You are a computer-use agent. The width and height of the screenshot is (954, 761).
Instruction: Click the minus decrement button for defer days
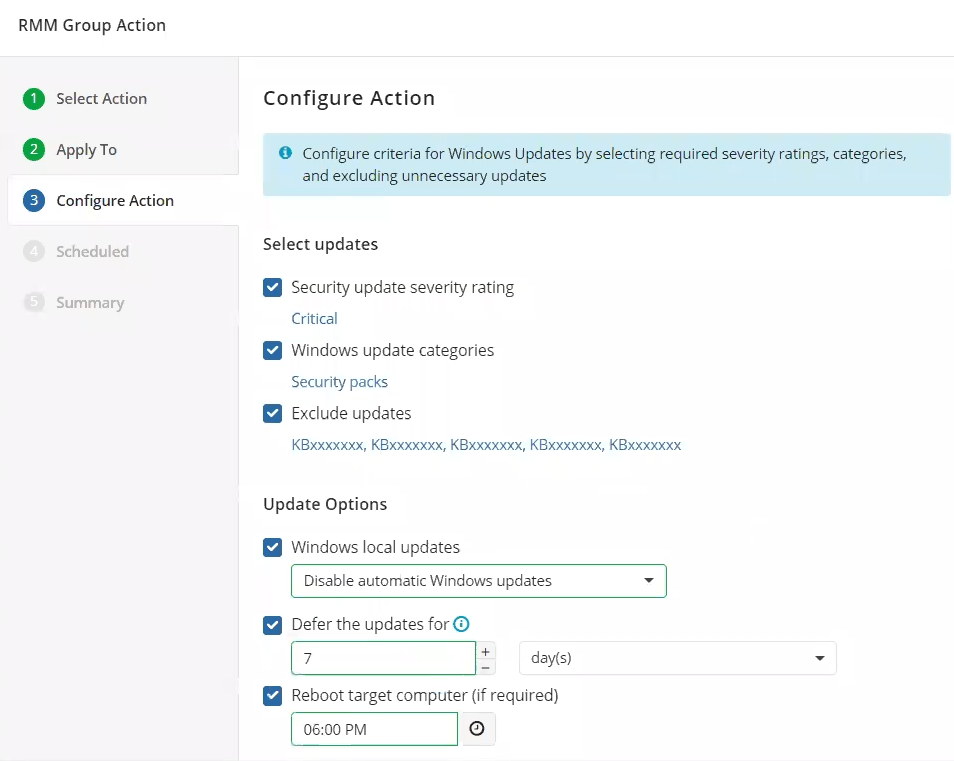point(486,667)
